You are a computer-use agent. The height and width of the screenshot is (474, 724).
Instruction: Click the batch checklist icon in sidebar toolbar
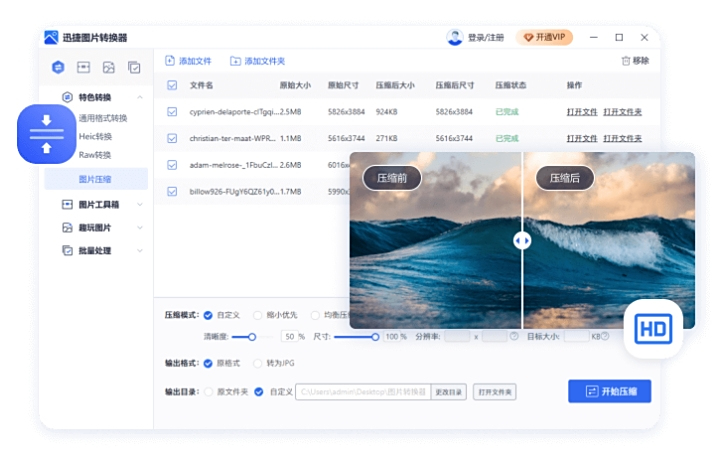tap(134, 68)
